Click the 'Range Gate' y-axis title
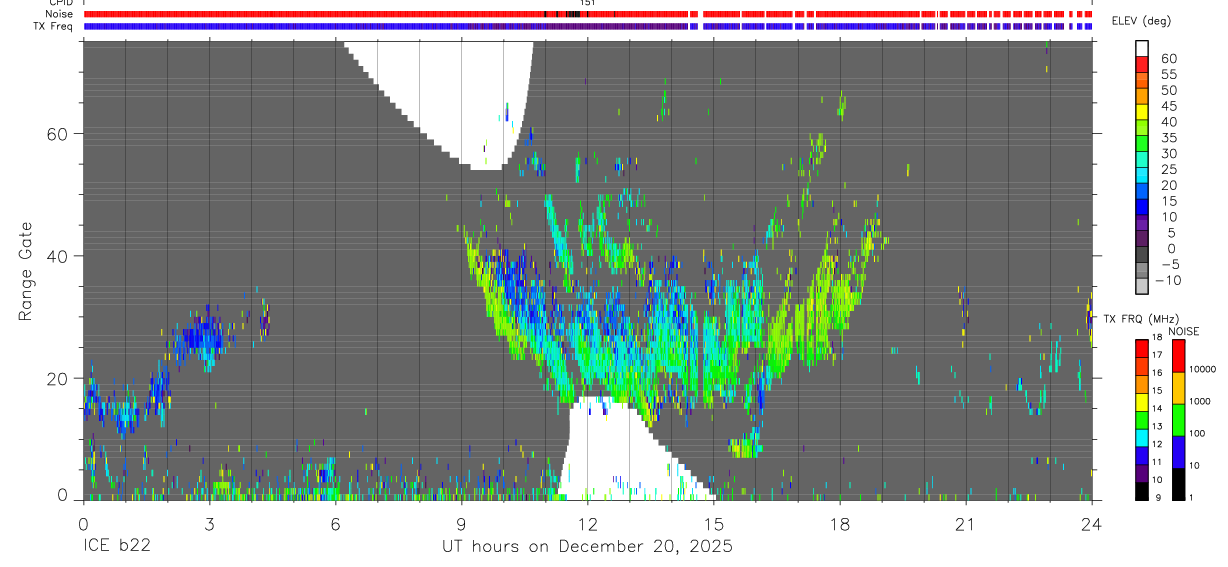Viewport: 1228px width, 567px height. pos(27,271)
